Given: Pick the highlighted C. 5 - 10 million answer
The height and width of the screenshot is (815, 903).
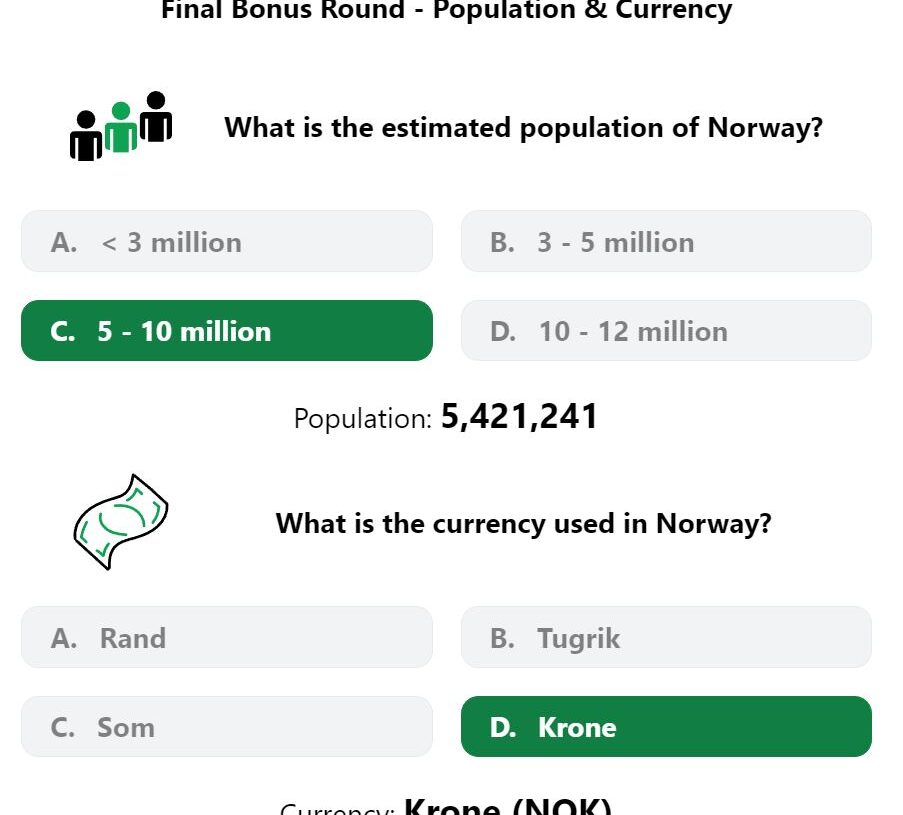Looking at the screenshot, I should 227,331.
